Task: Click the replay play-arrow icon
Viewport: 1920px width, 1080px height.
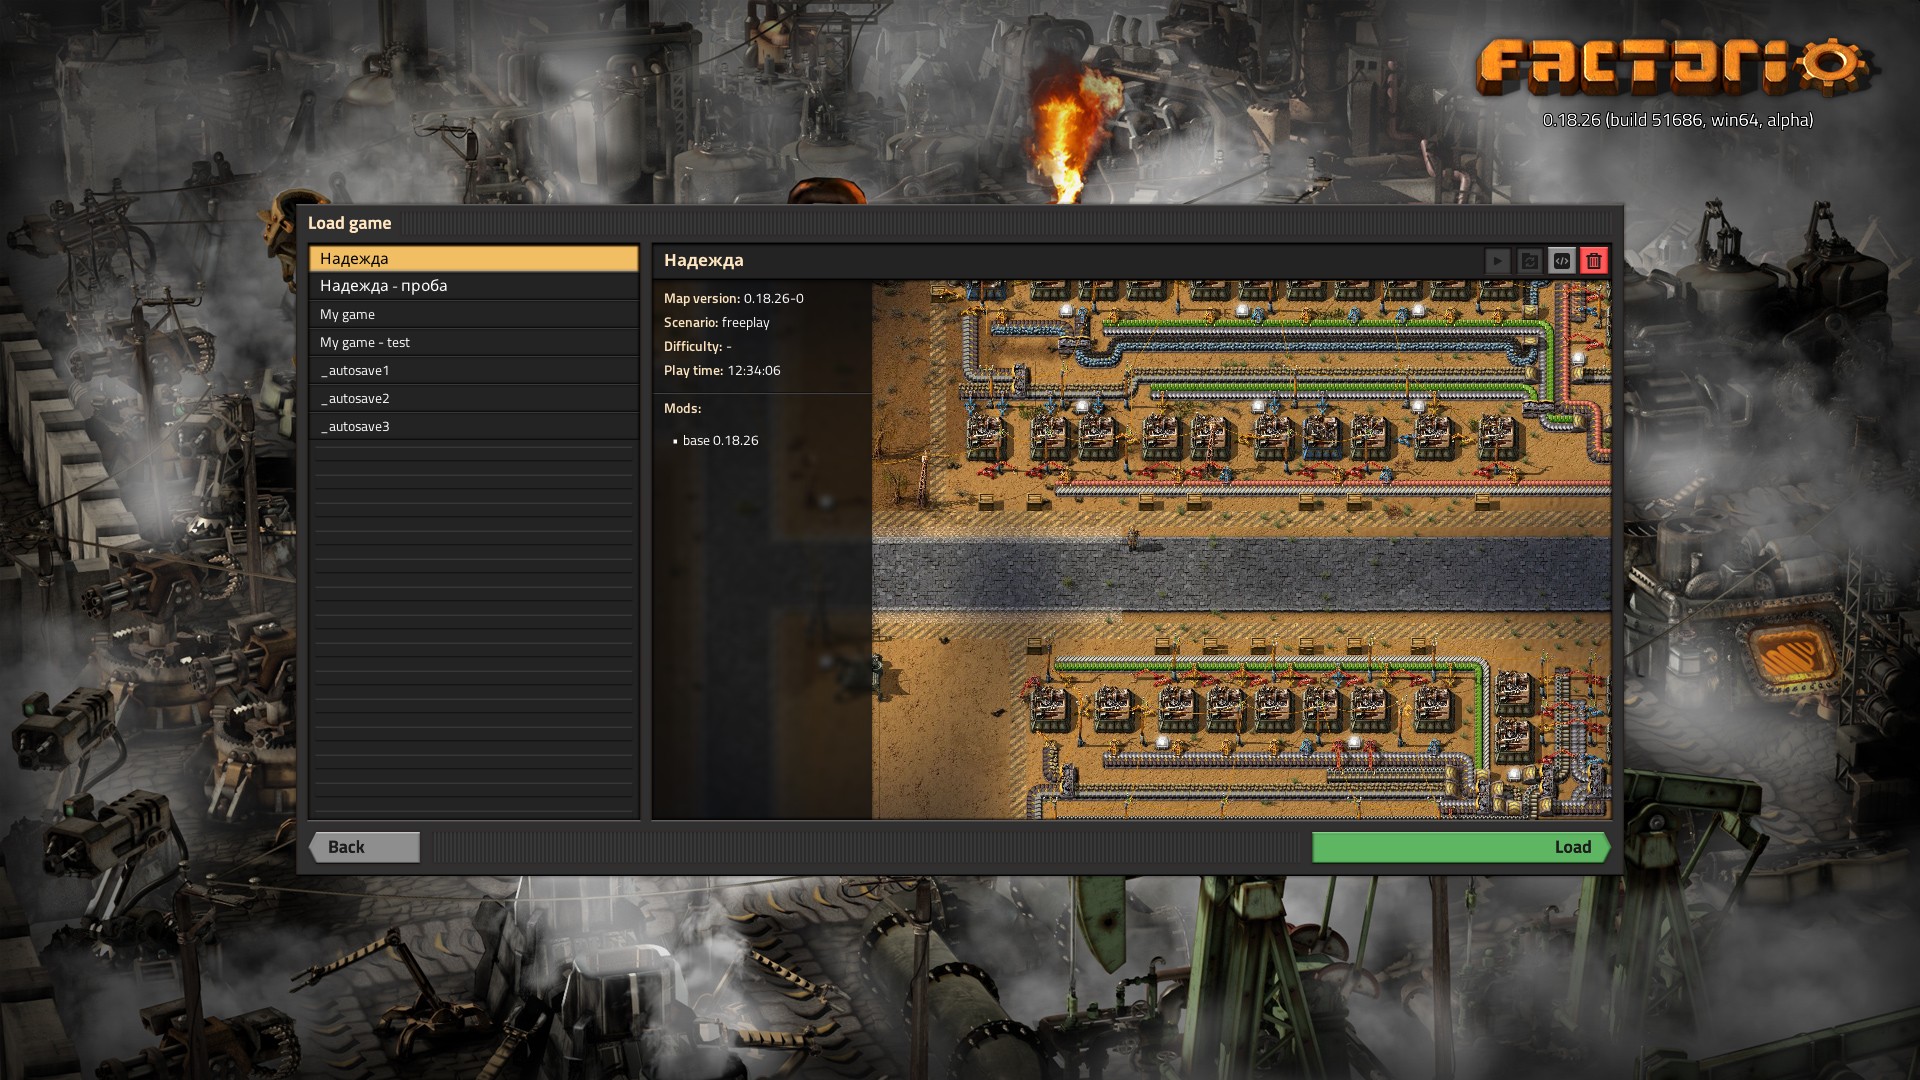Action: click(x=1498, y=261)
